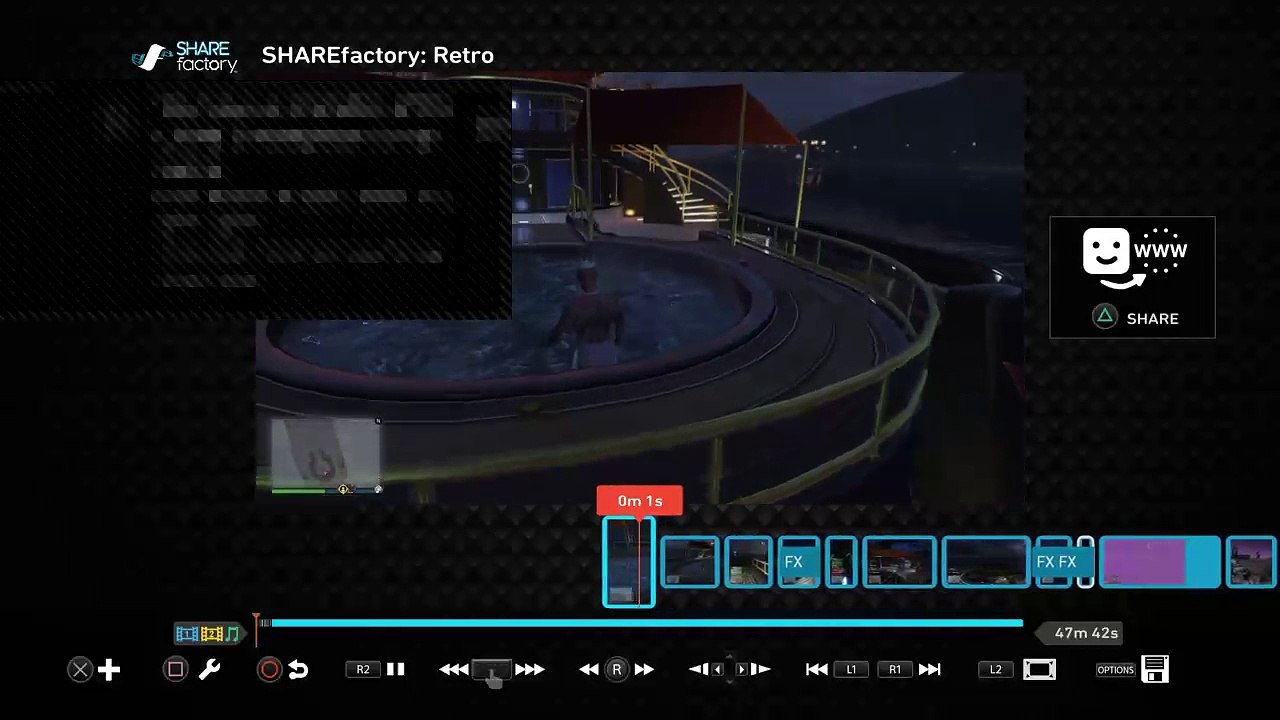This screenshot has width=1280, height=720.
Task: Click the OPTIONS button label
Action: coord(1115,670)
